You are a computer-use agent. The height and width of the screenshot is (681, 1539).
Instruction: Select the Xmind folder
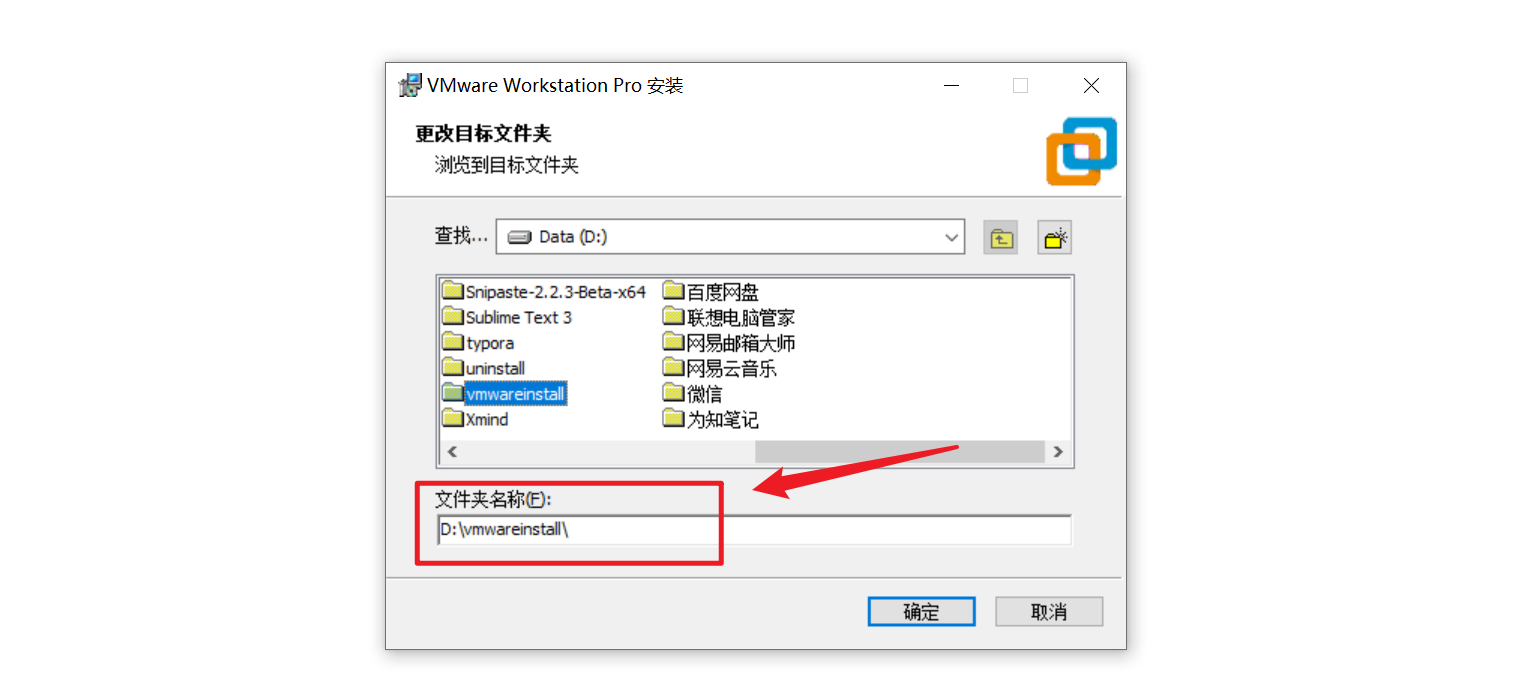coord(476,419)
